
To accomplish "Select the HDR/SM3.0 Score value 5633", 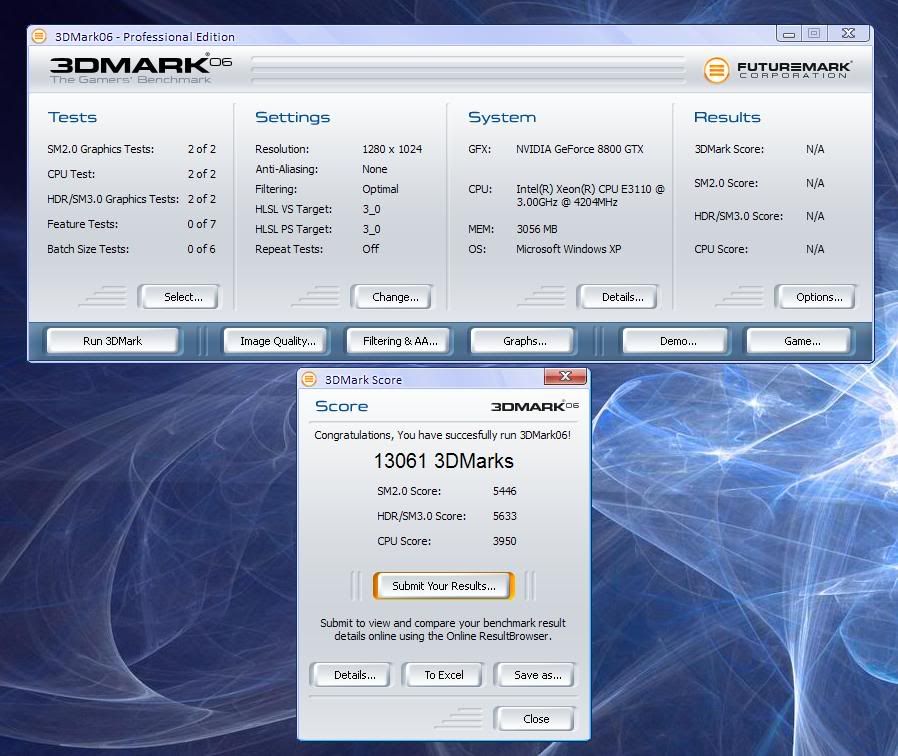I will coord(505,516).
